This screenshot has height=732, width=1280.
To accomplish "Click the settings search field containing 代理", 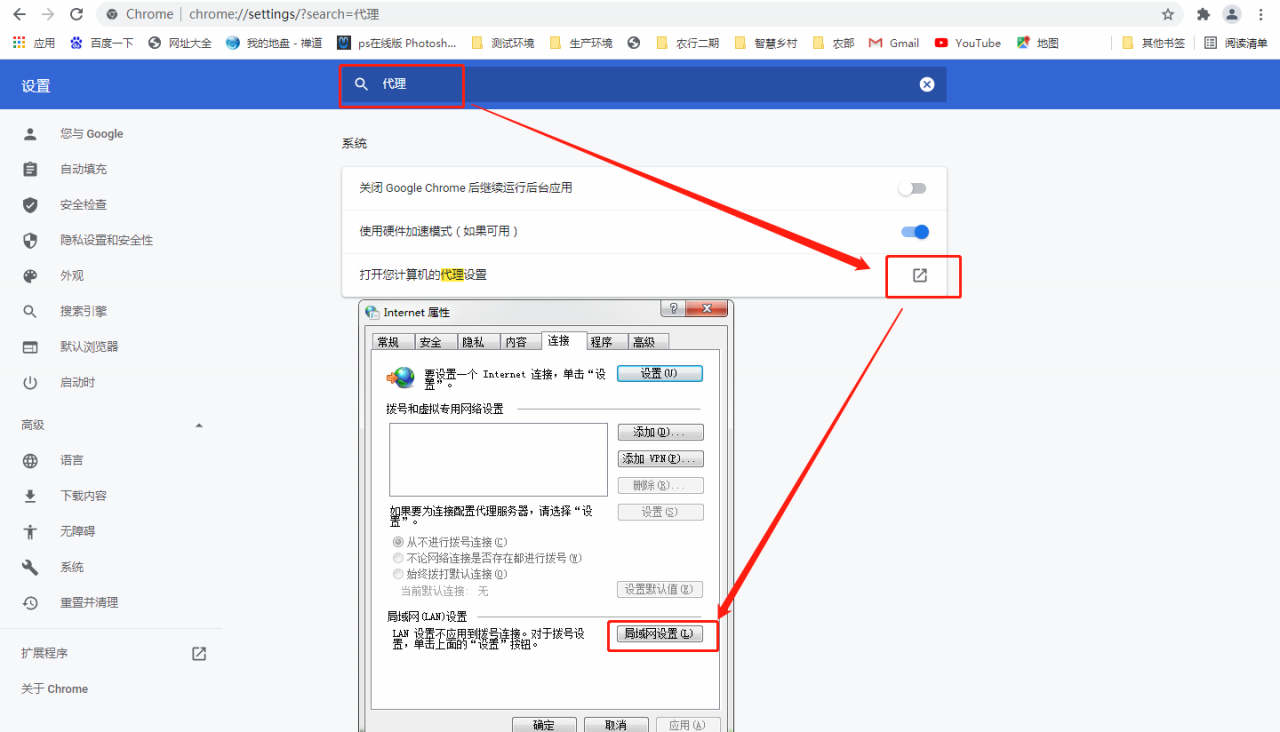I will coord(644,84).
